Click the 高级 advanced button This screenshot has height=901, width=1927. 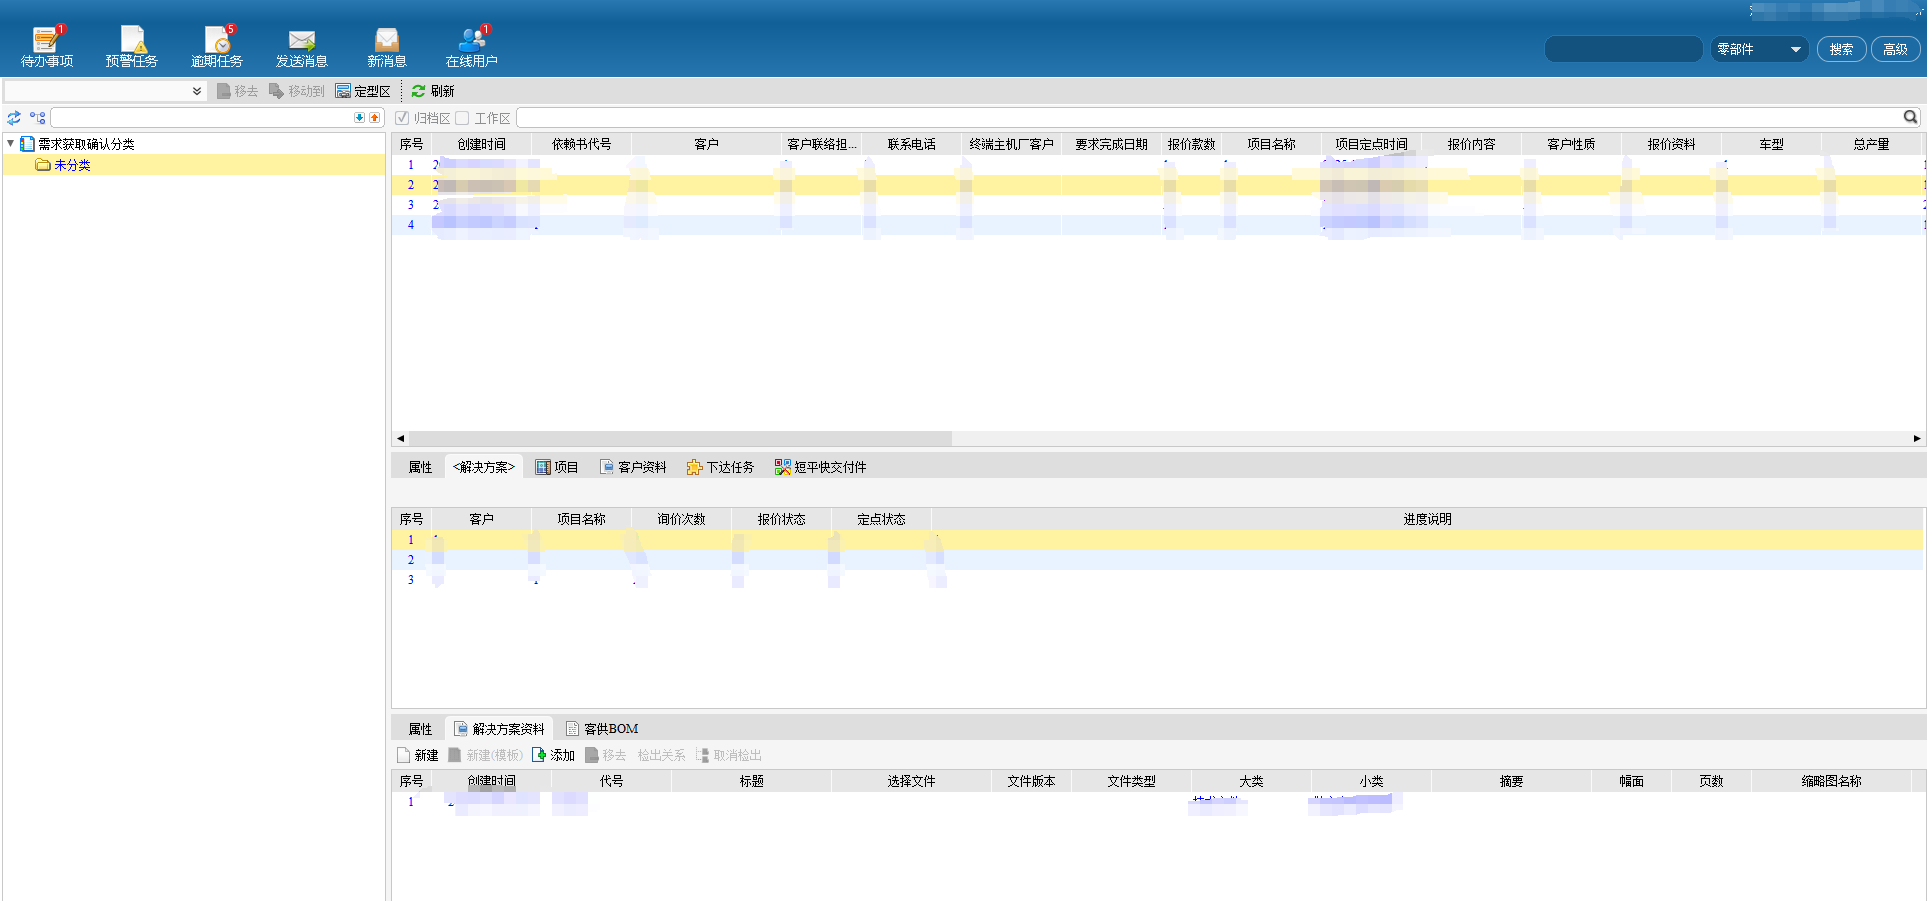(x=1895, y=49)
